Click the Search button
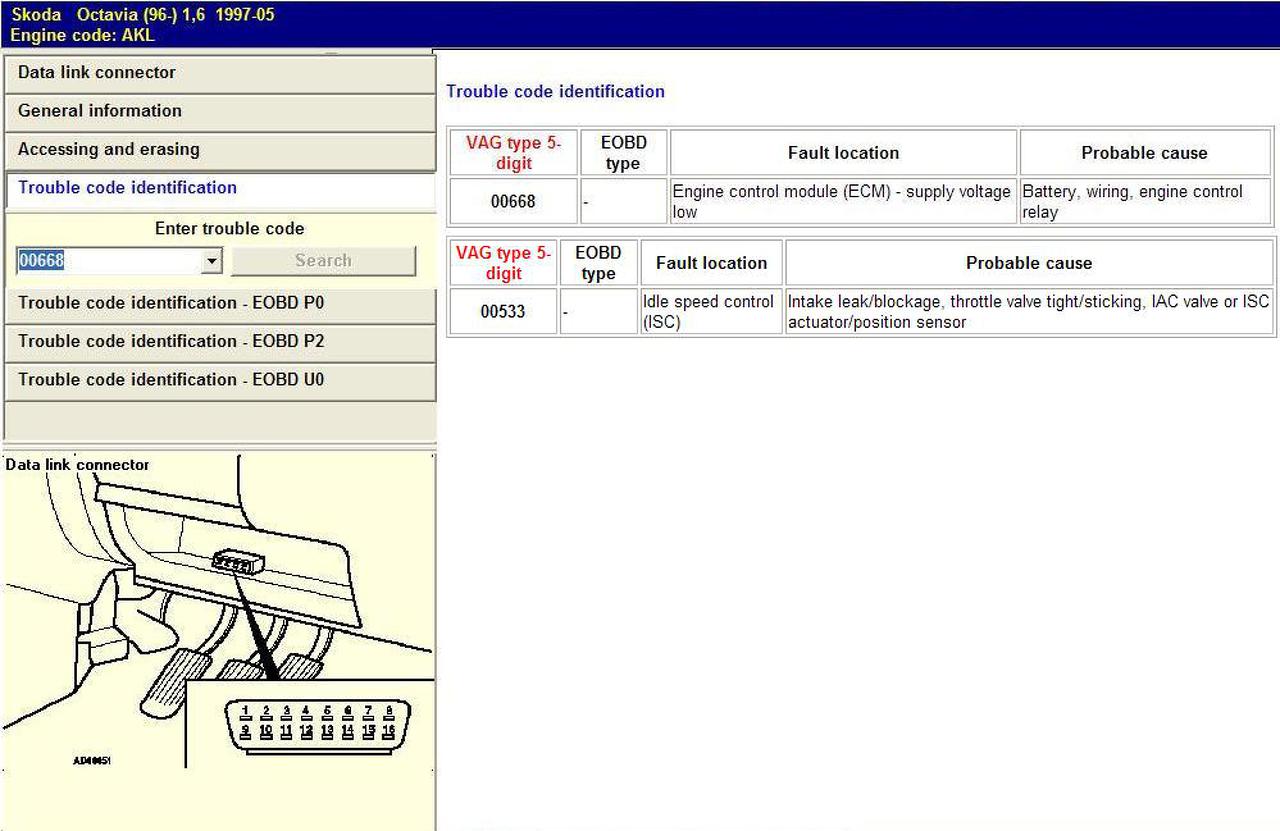1280x831 pixels. [323, 261]
